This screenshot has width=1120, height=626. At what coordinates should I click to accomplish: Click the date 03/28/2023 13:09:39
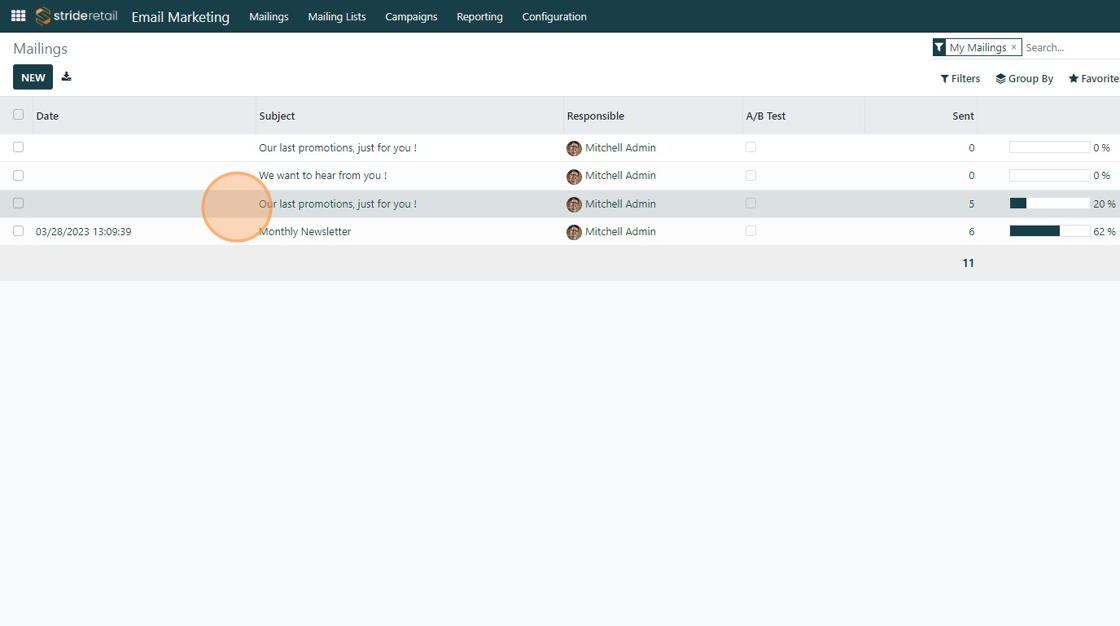click(84, 232)
